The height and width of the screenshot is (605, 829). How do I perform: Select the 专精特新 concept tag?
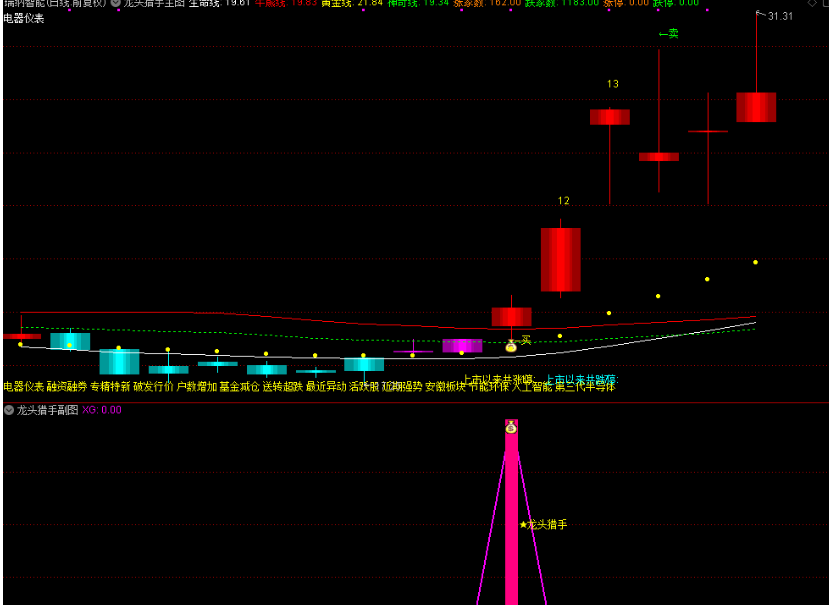(109, 386)
